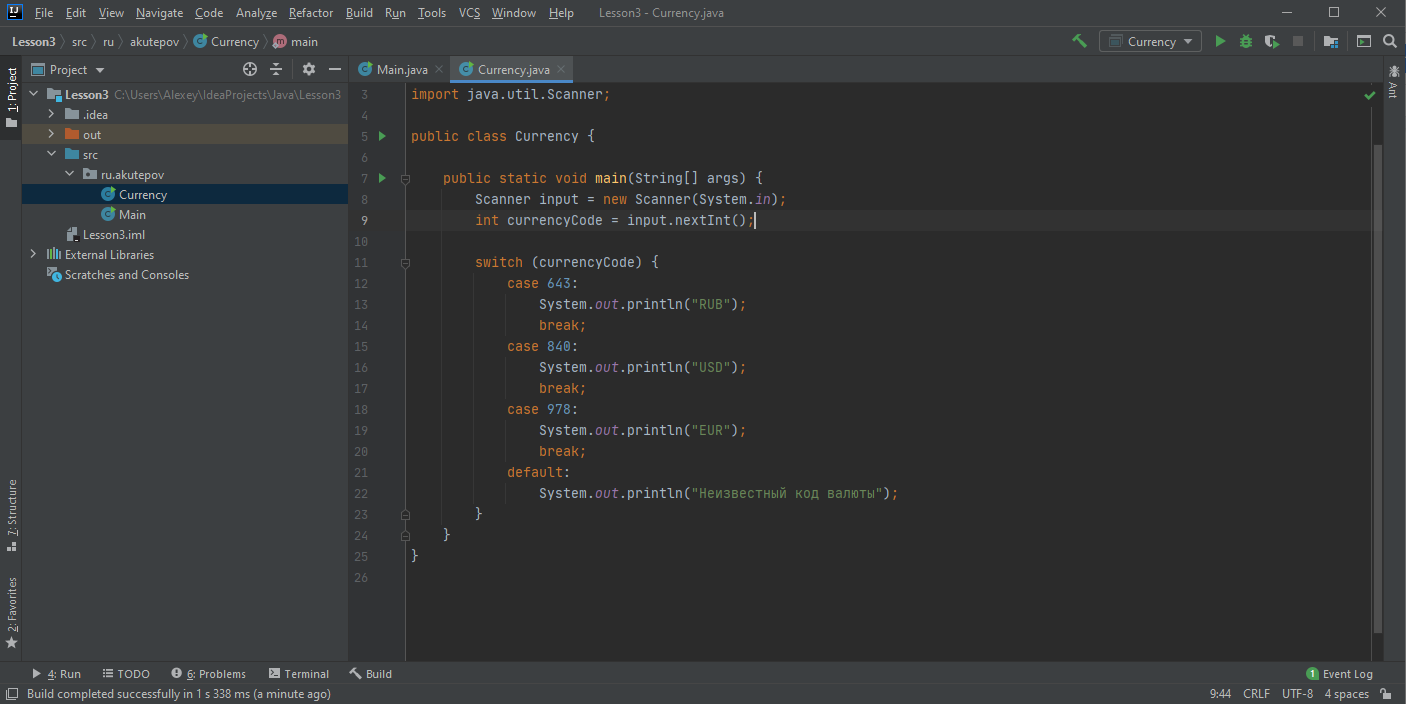The width and height of the screenshot is (1406, 704).
Task: Open the VCS menu
Action: click(470, 13)
